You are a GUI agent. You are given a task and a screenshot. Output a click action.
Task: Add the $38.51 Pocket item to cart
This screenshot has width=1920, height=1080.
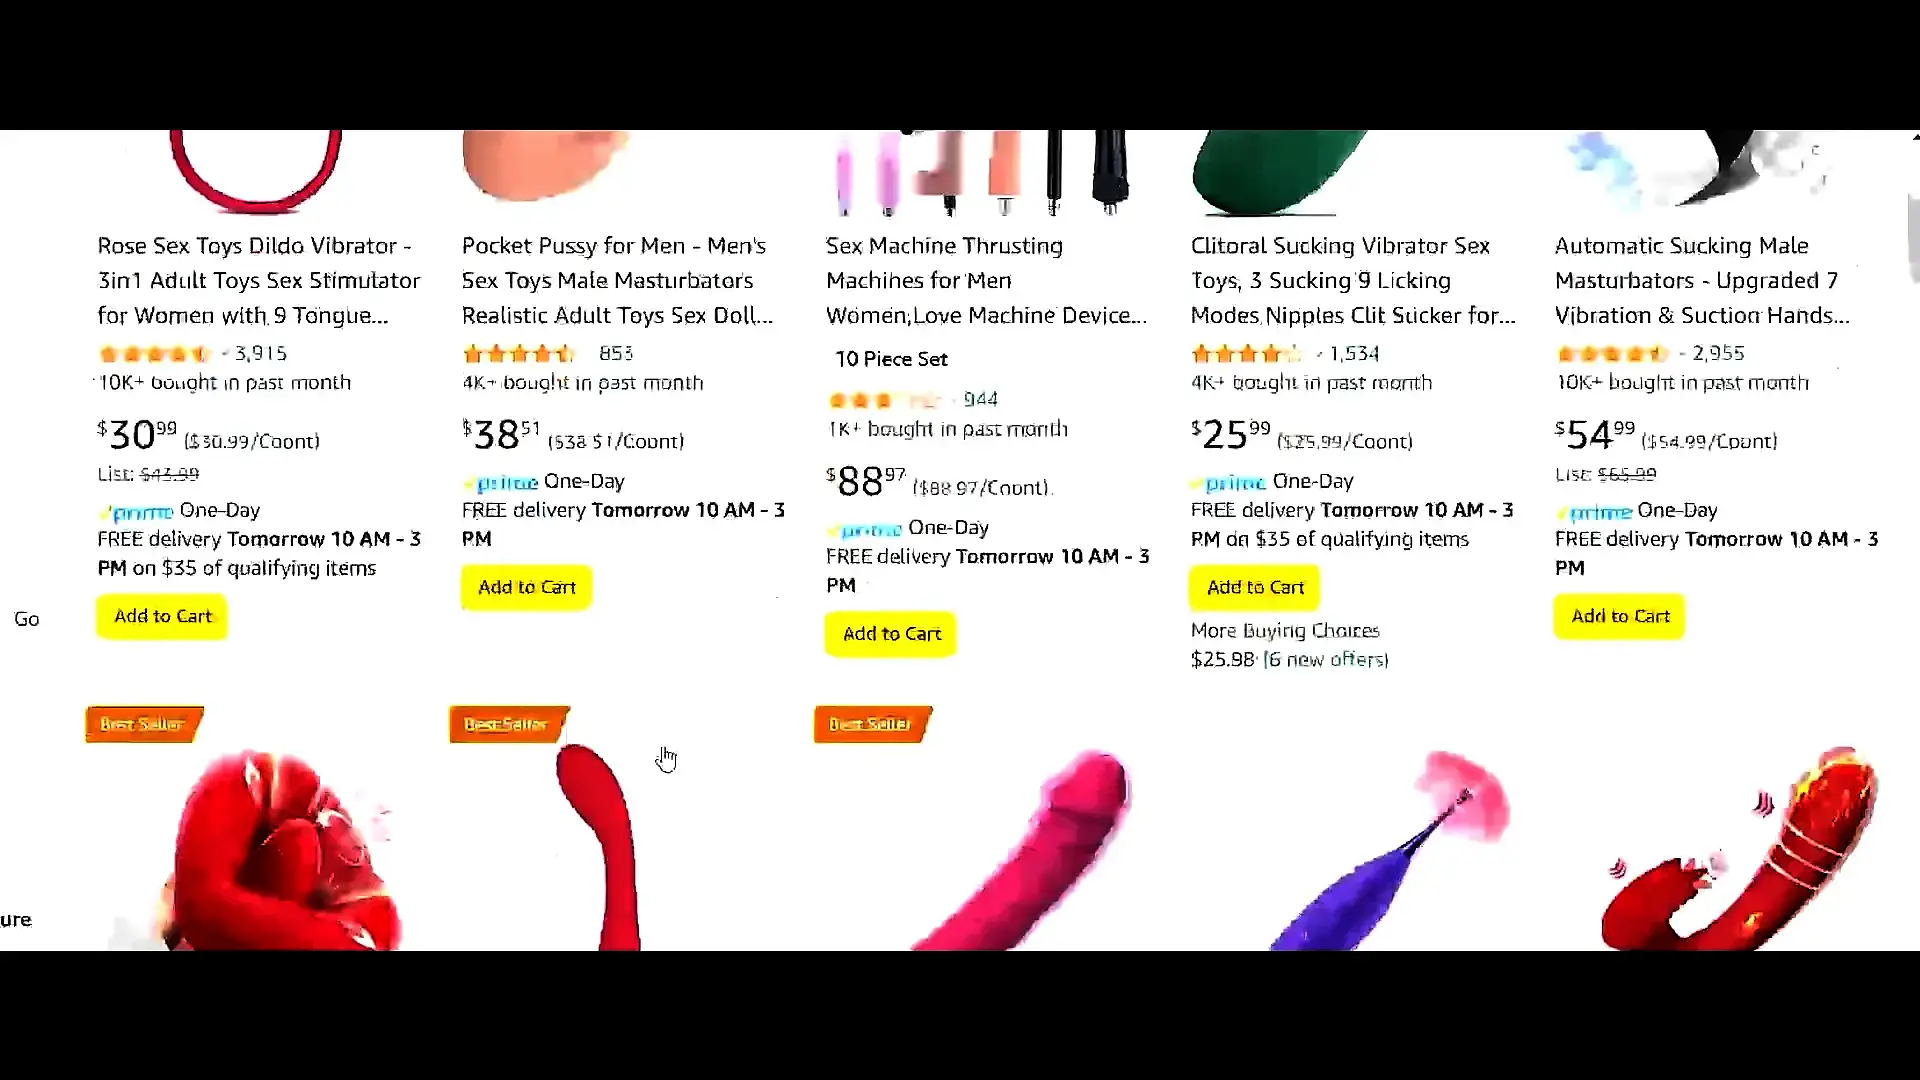[x=526, y=587]
